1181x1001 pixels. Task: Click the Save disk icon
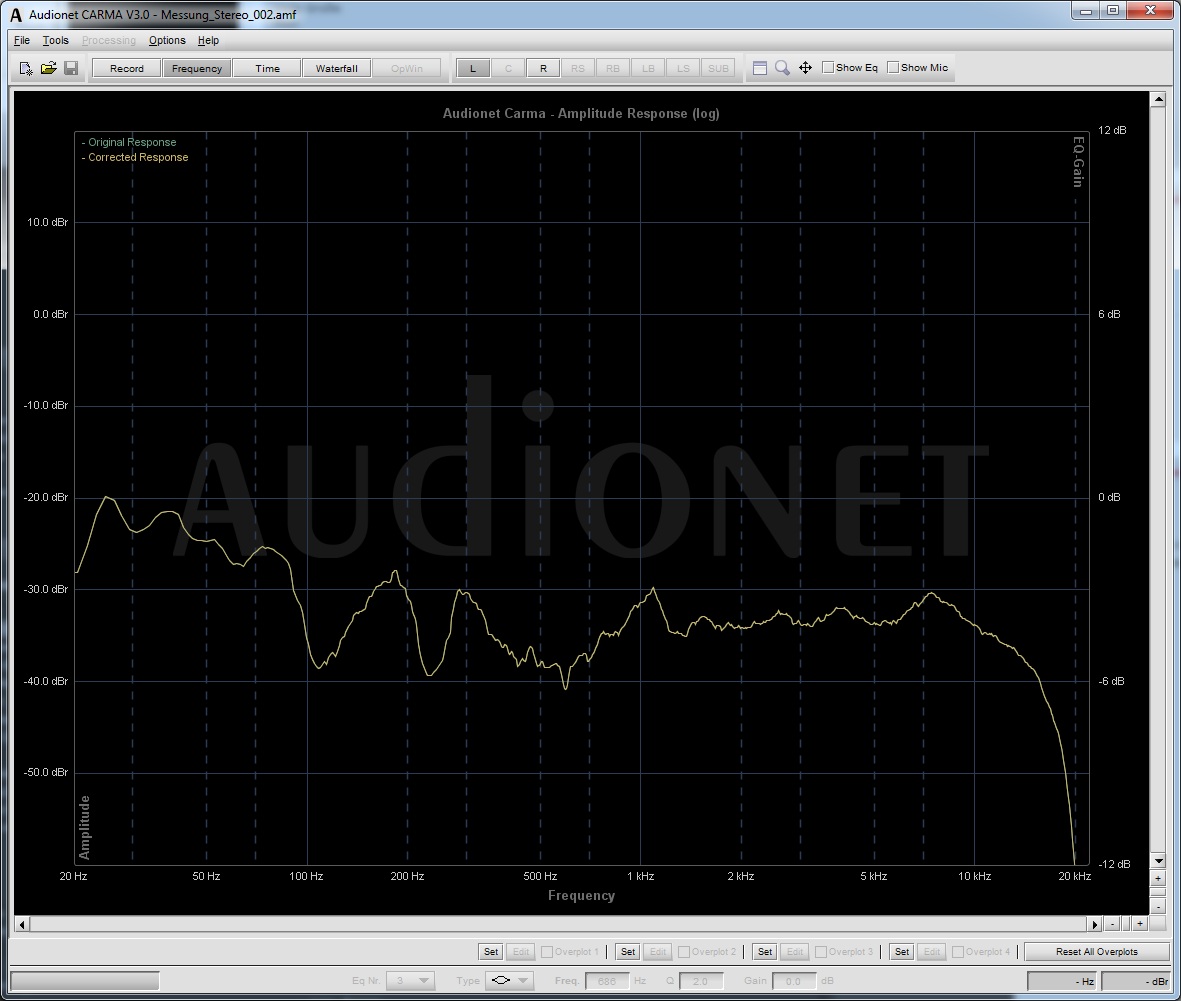pos(71,68)
